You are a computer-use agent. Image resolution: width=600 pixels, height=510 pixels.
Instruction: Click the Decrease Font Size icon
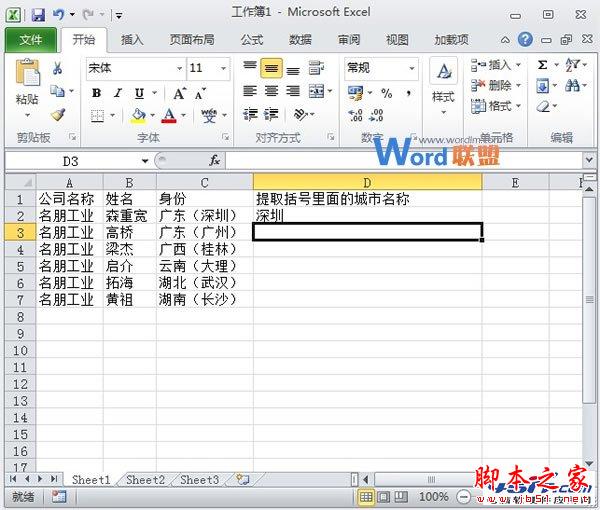[x=200, y=94]
